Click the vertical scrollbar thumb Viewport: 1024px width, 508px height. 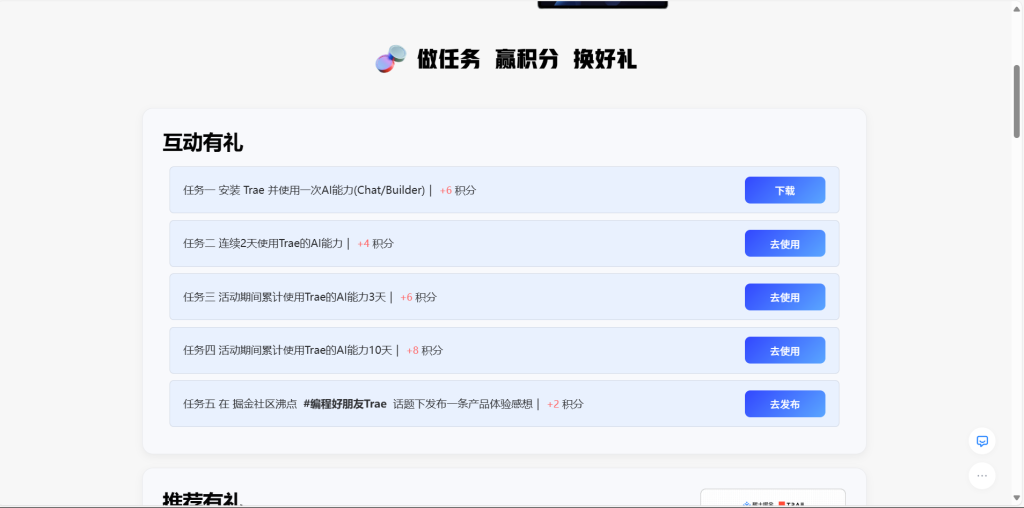1016,100
